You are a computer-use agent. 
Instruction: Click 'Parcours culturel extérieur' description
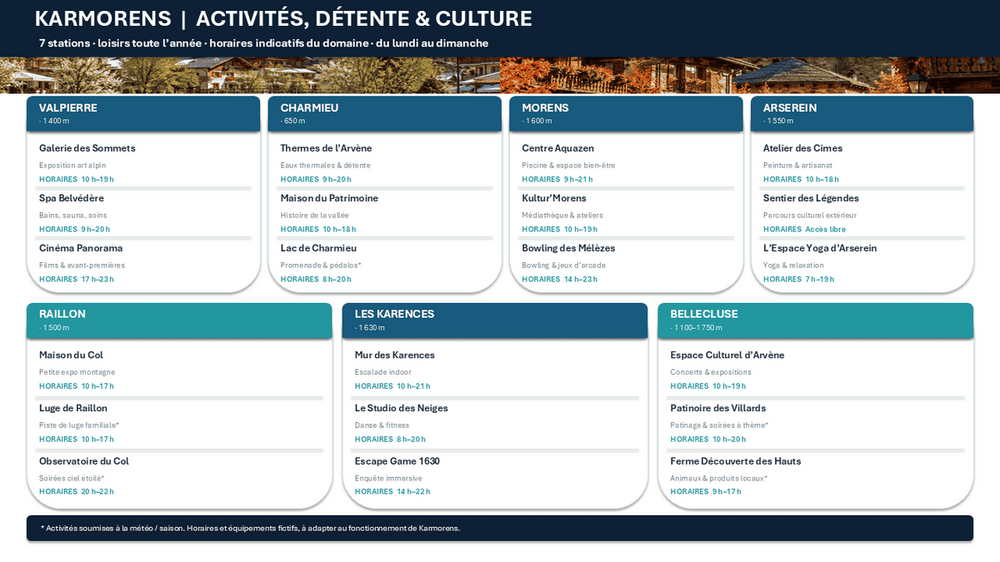click(810, 215)
